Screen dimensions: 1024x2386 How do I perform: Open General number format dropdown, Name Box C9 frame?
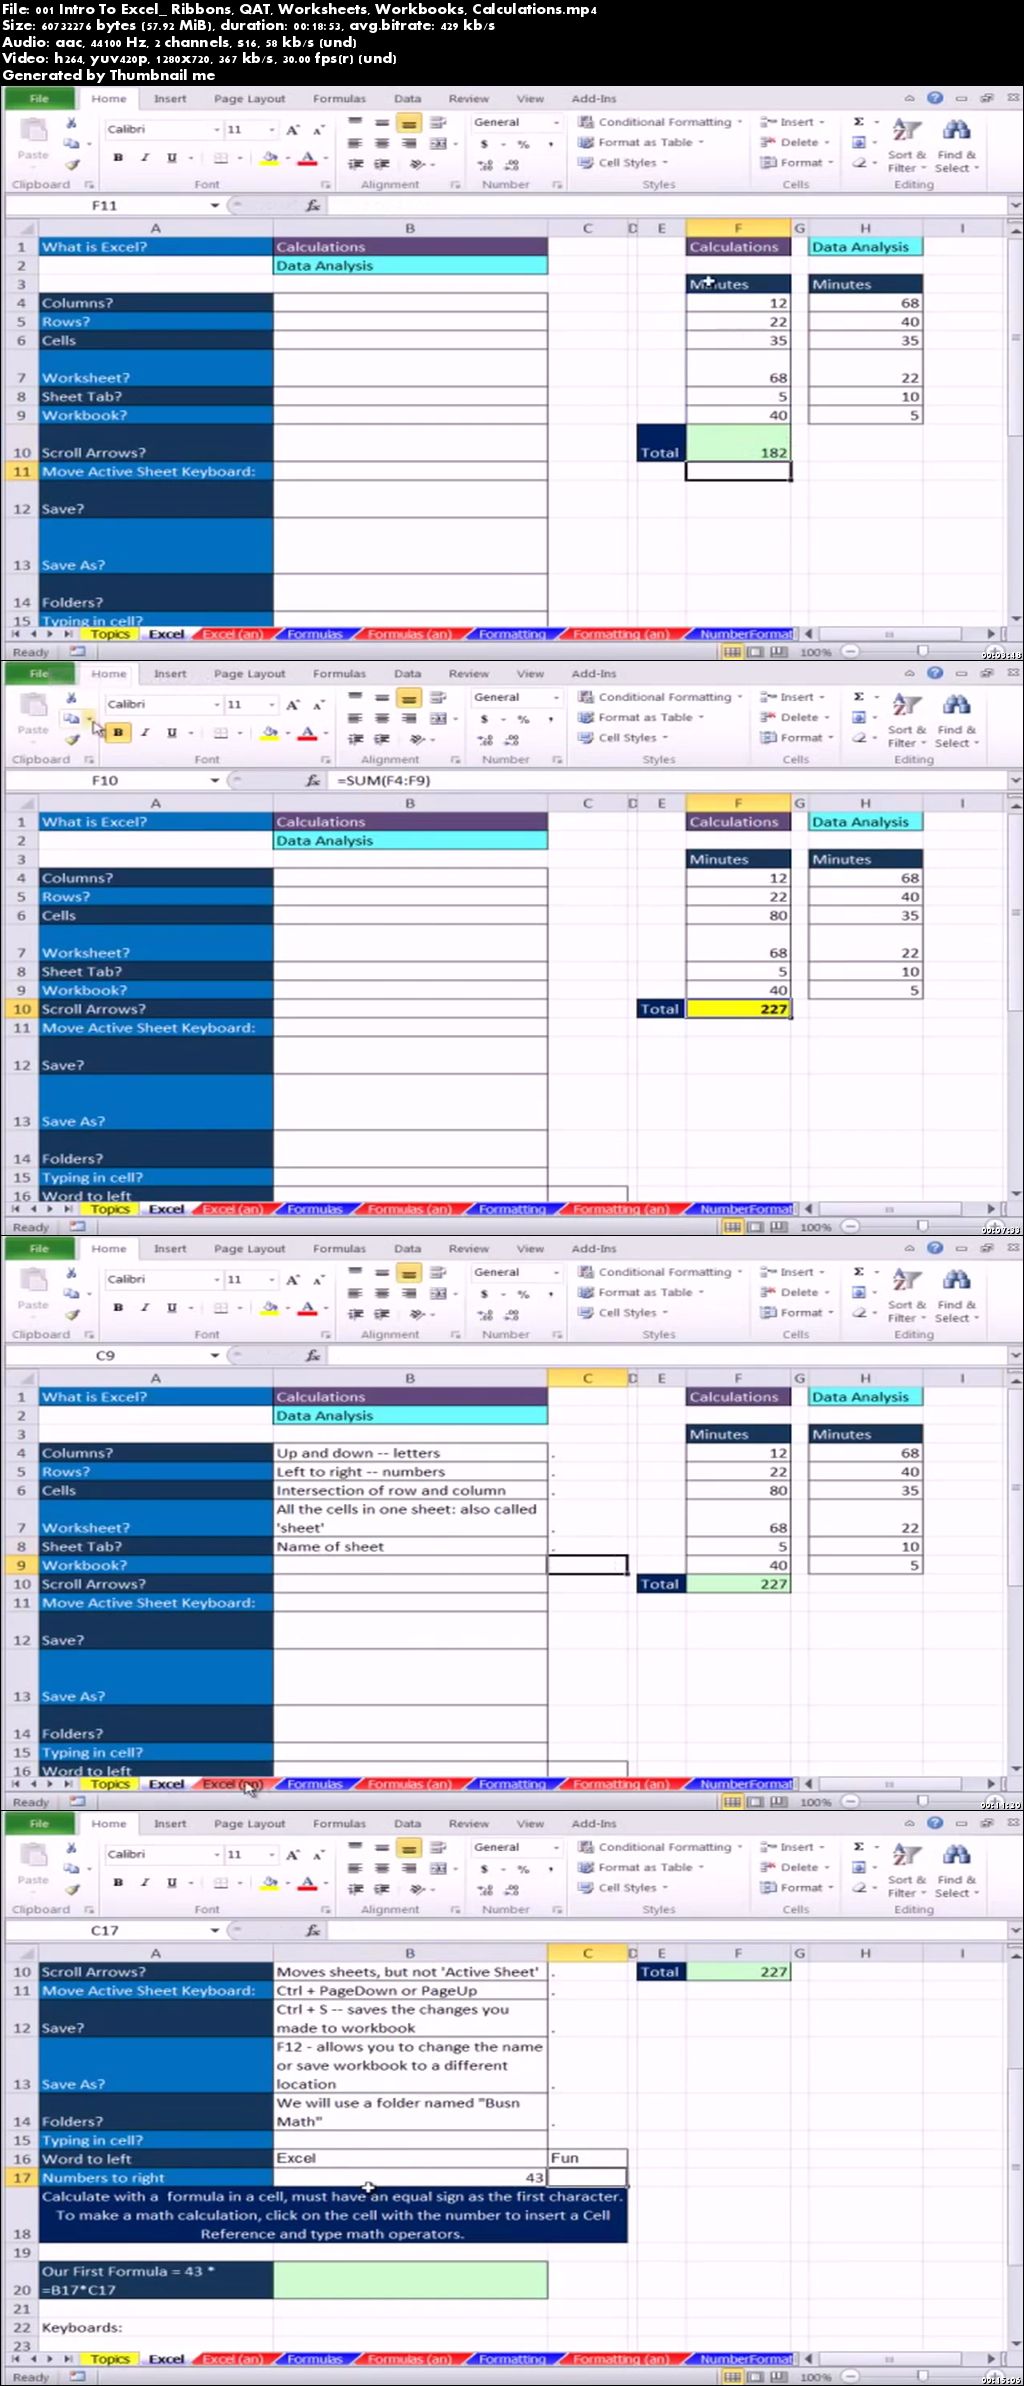[x=557, y=1272]
